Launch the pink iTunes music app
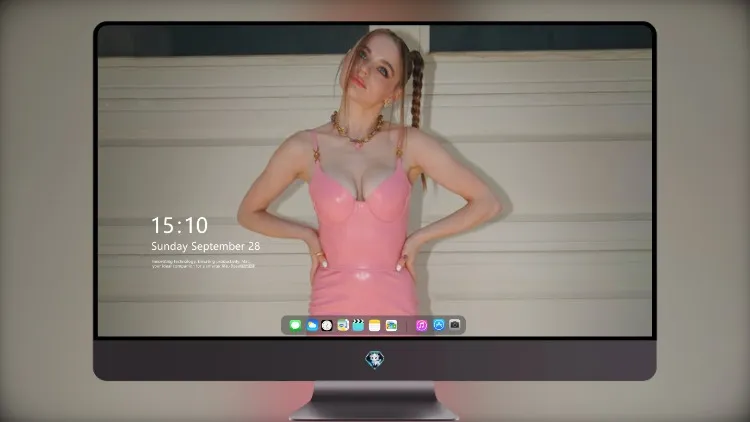 coord(421,325)
